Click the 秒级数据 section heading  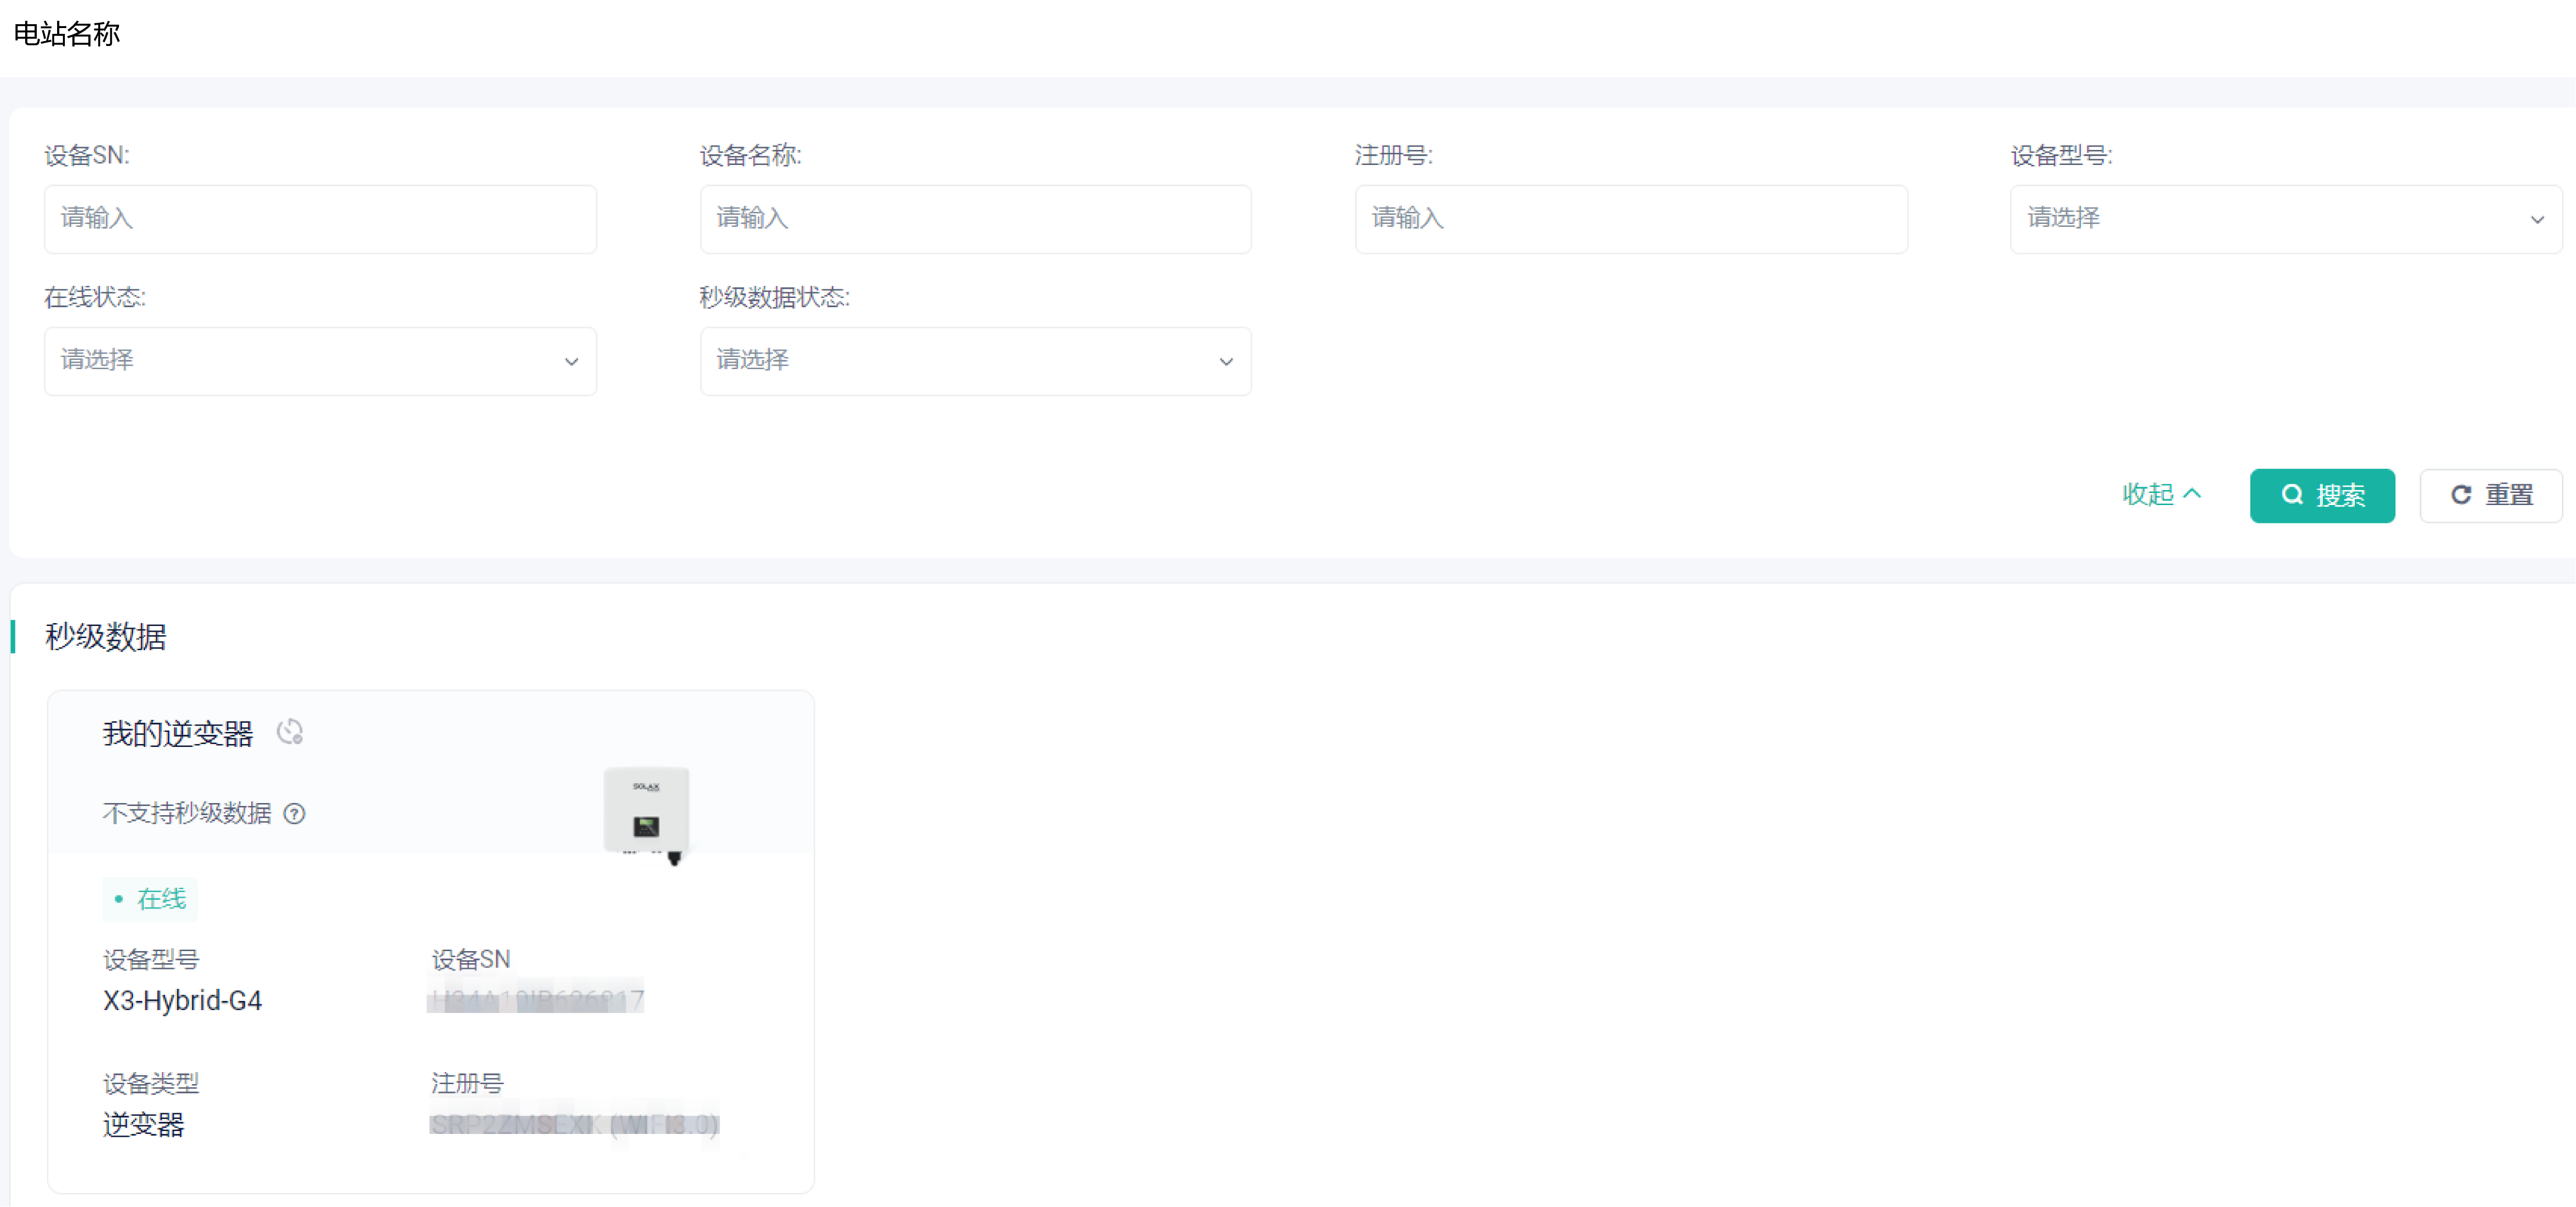[106, 637]
